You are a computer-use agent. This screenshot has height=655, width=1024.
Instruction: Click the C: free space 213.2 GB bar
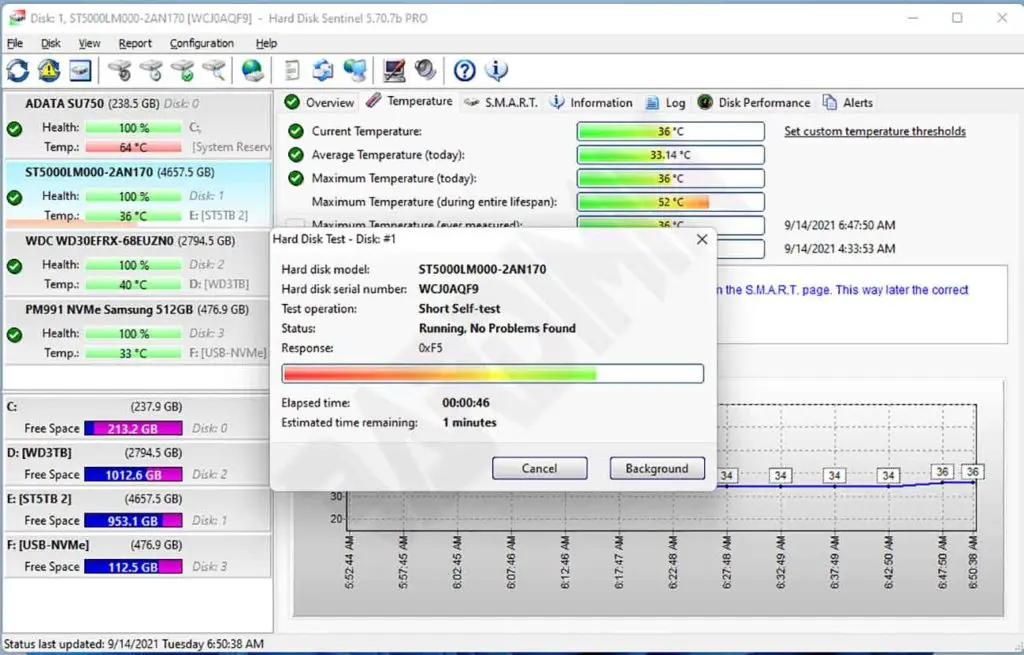click(x=133, y=428)
